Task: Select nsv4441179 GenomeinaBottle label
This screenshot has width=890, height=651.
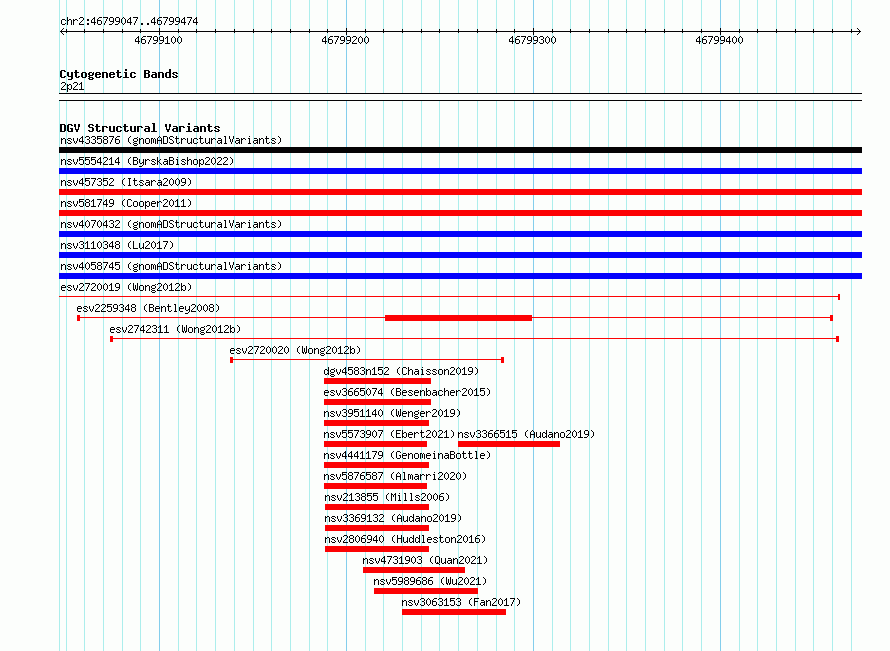Action: (x=407, y=455)
